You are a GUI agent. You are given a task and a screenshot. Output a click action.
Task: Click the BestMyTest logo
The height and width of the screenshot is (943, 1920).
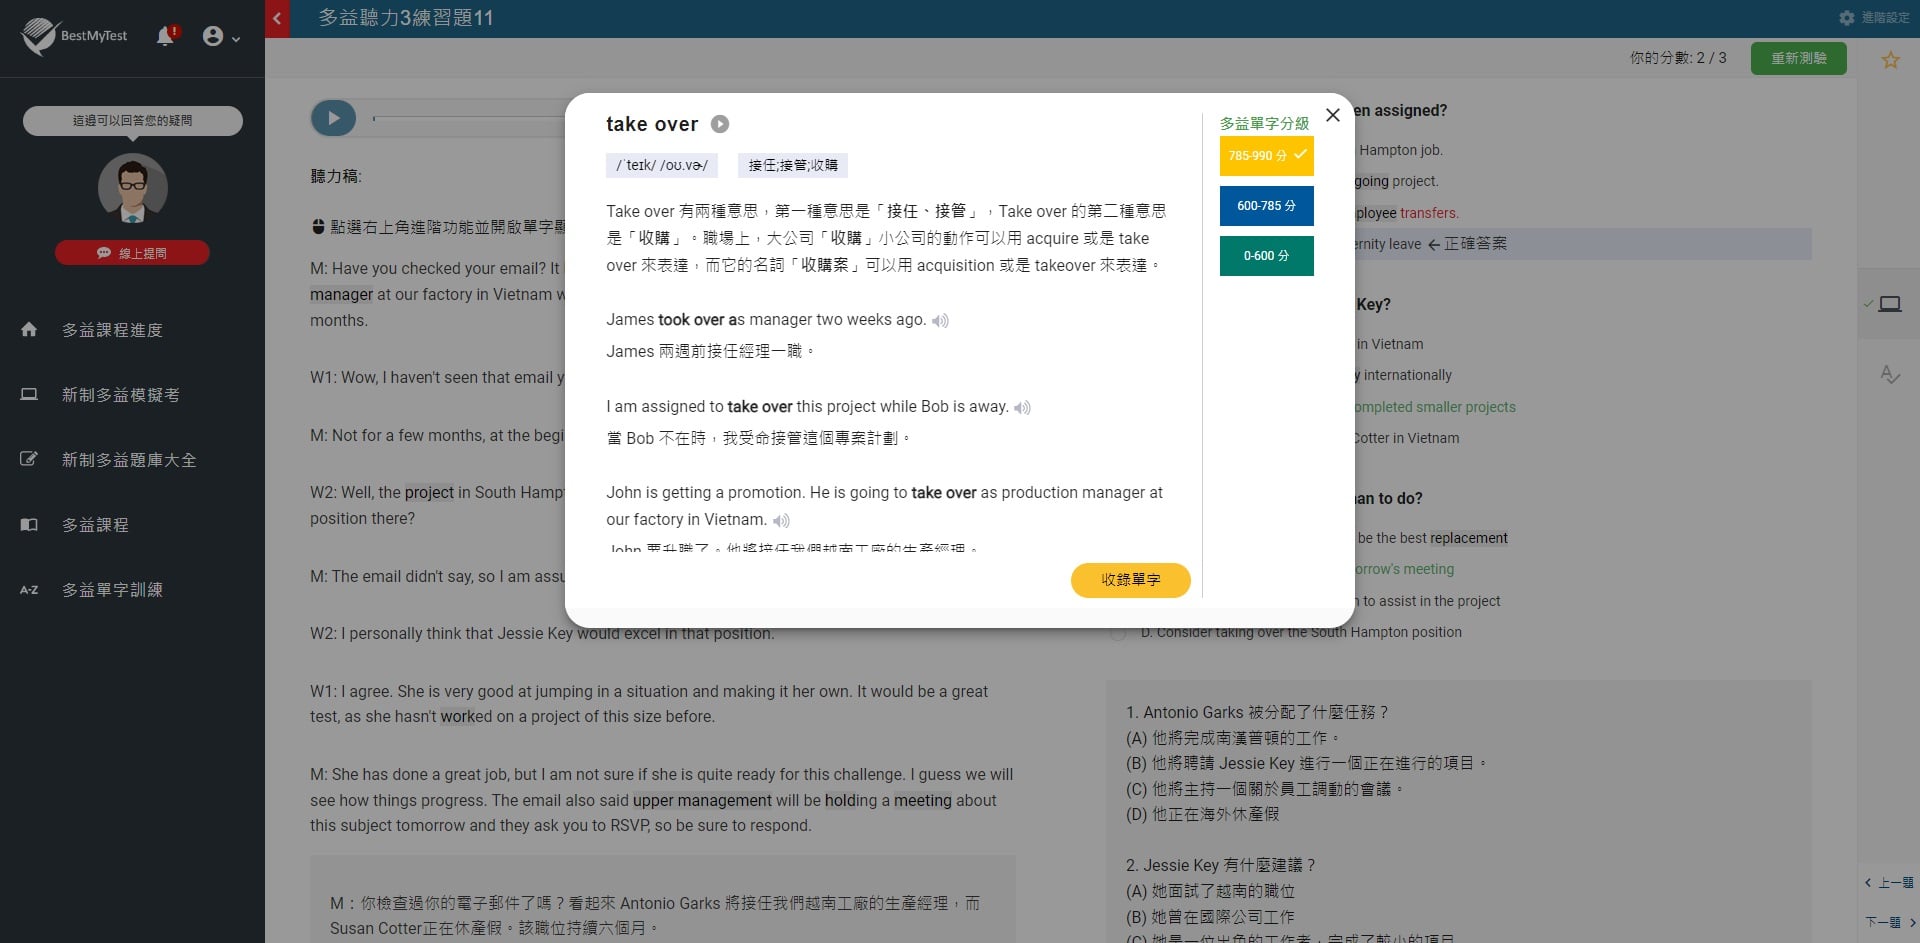(x=74, y=36)
